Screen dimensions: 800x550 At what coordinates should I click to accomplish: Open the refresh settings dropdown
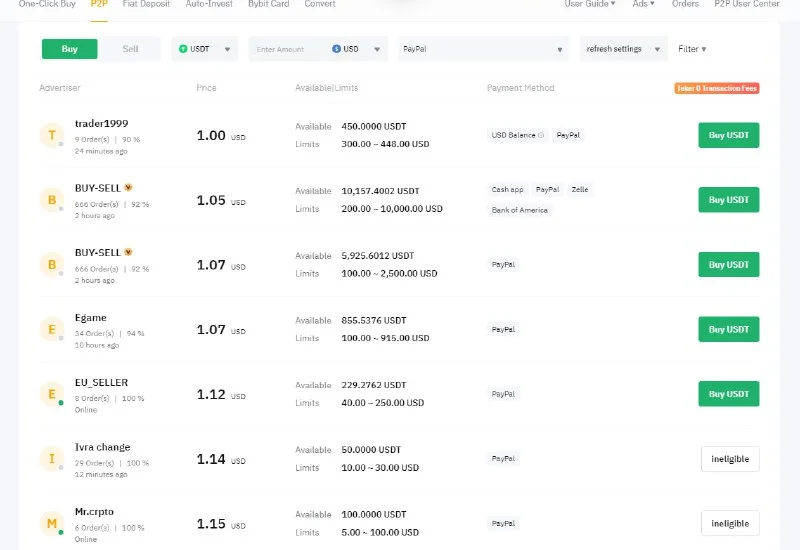[x=624, y=49]
